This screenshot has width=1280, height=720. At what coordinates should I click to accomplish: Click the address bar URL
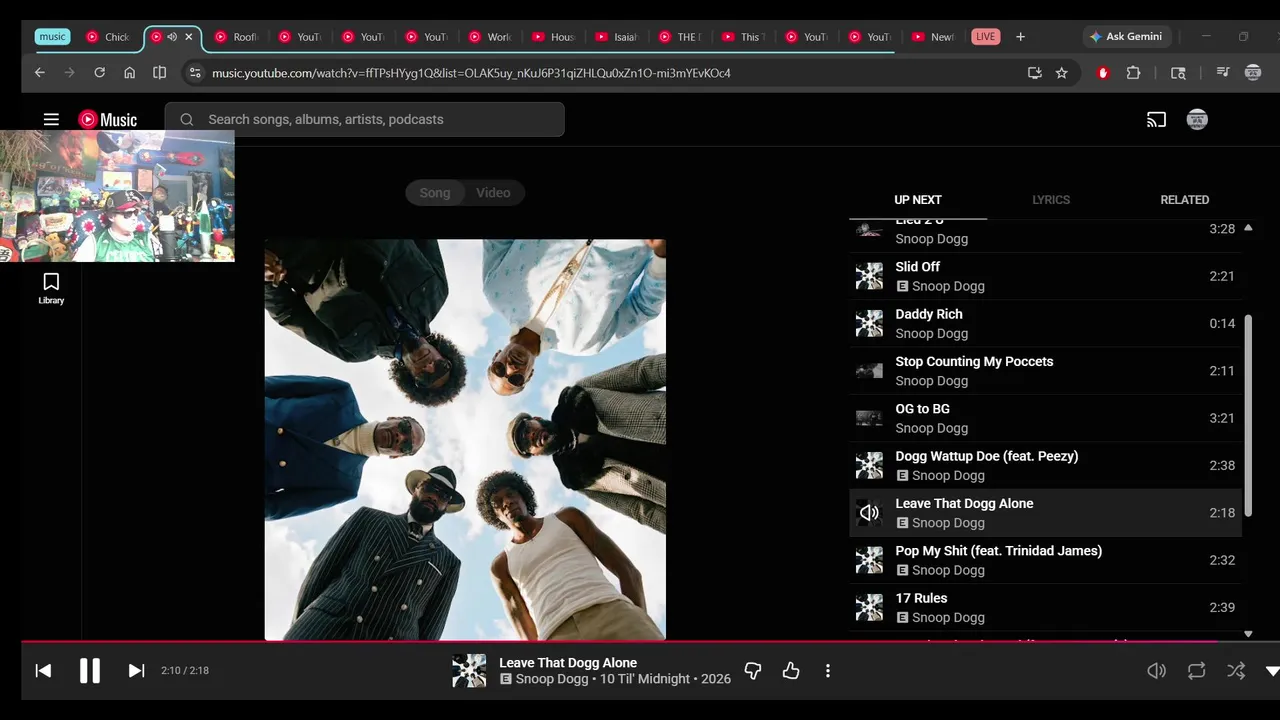click(471, 73)
